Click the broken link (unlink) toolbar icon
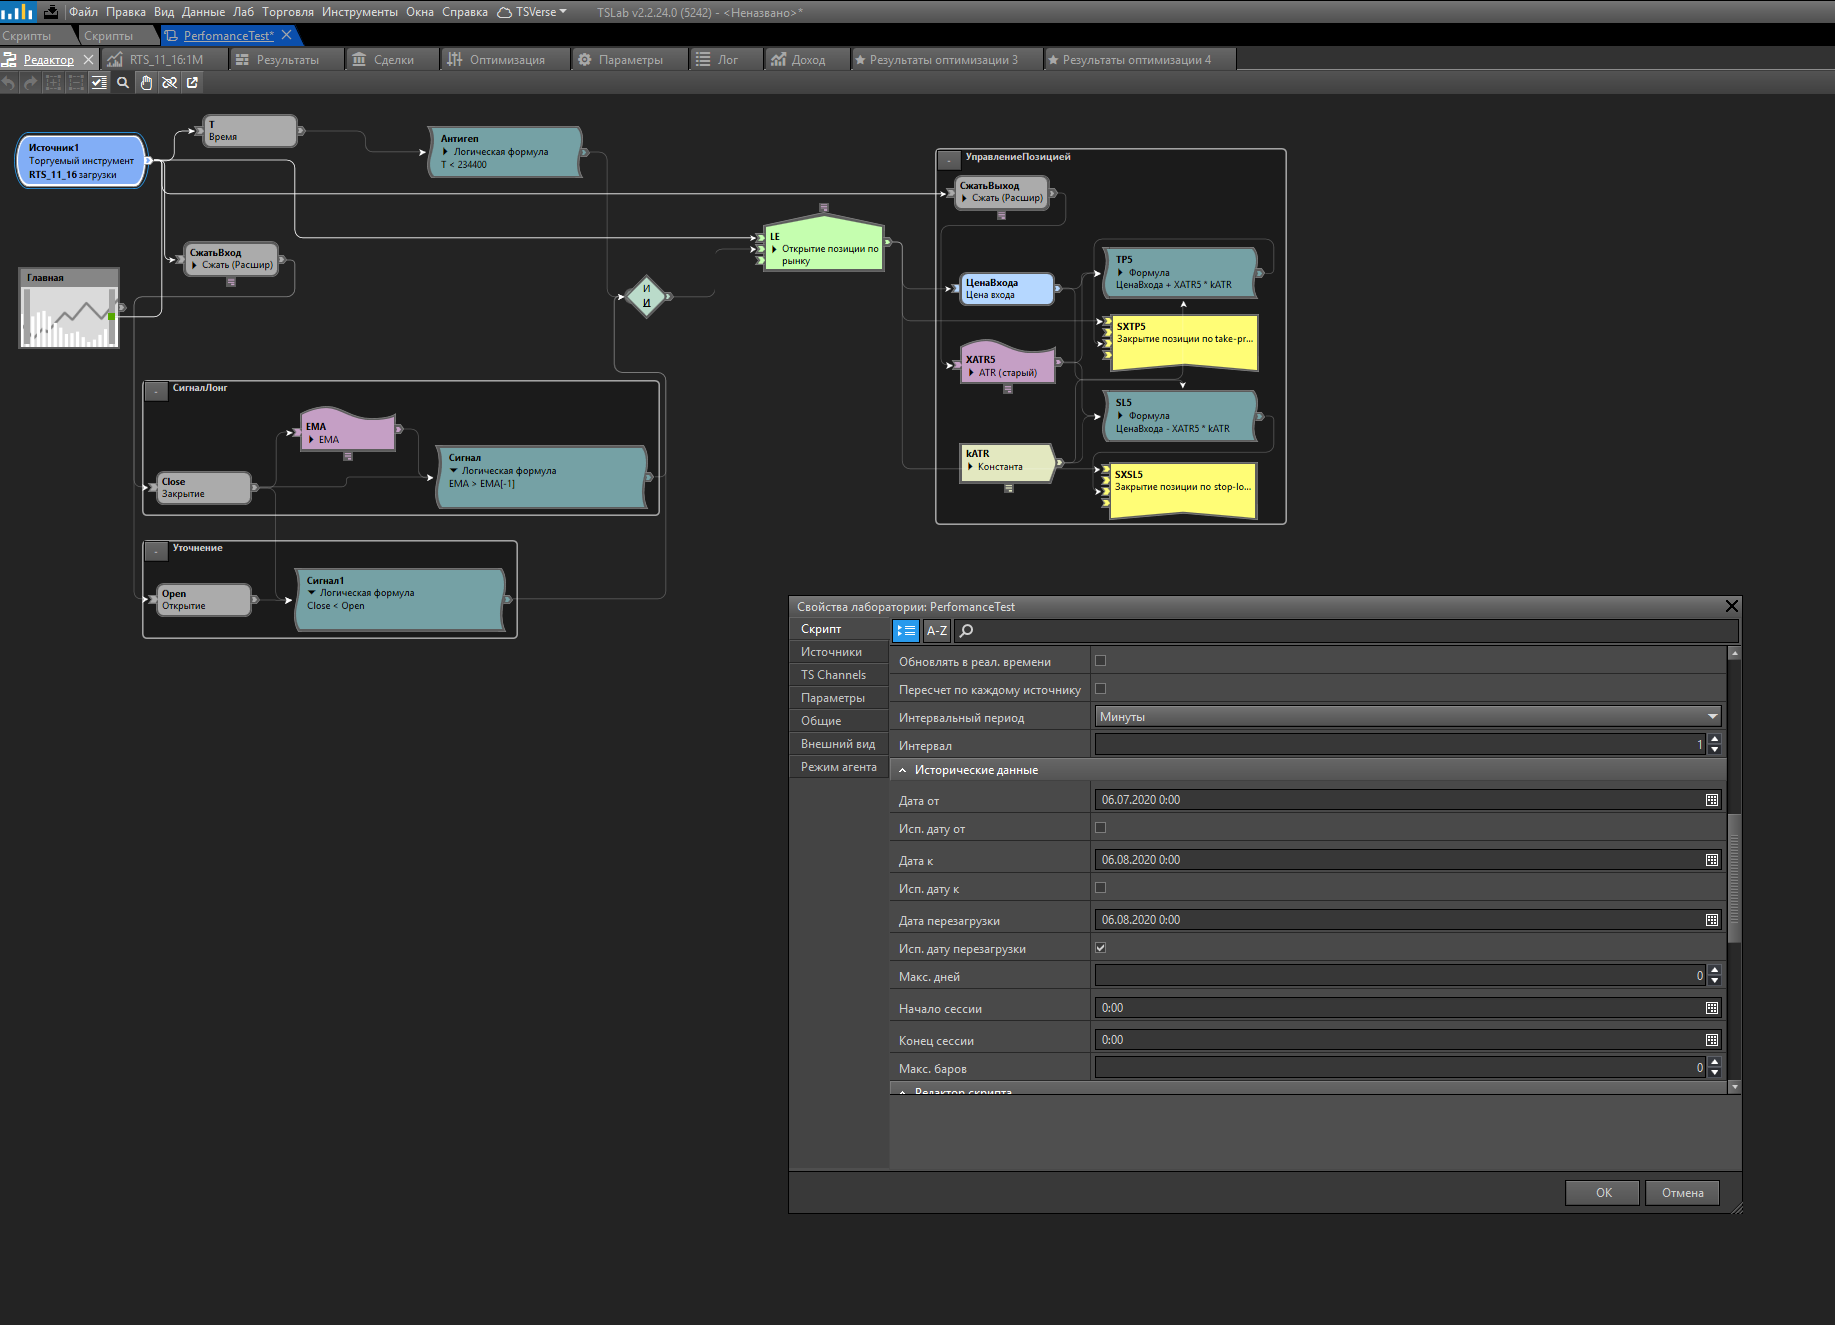 point(170,83)
